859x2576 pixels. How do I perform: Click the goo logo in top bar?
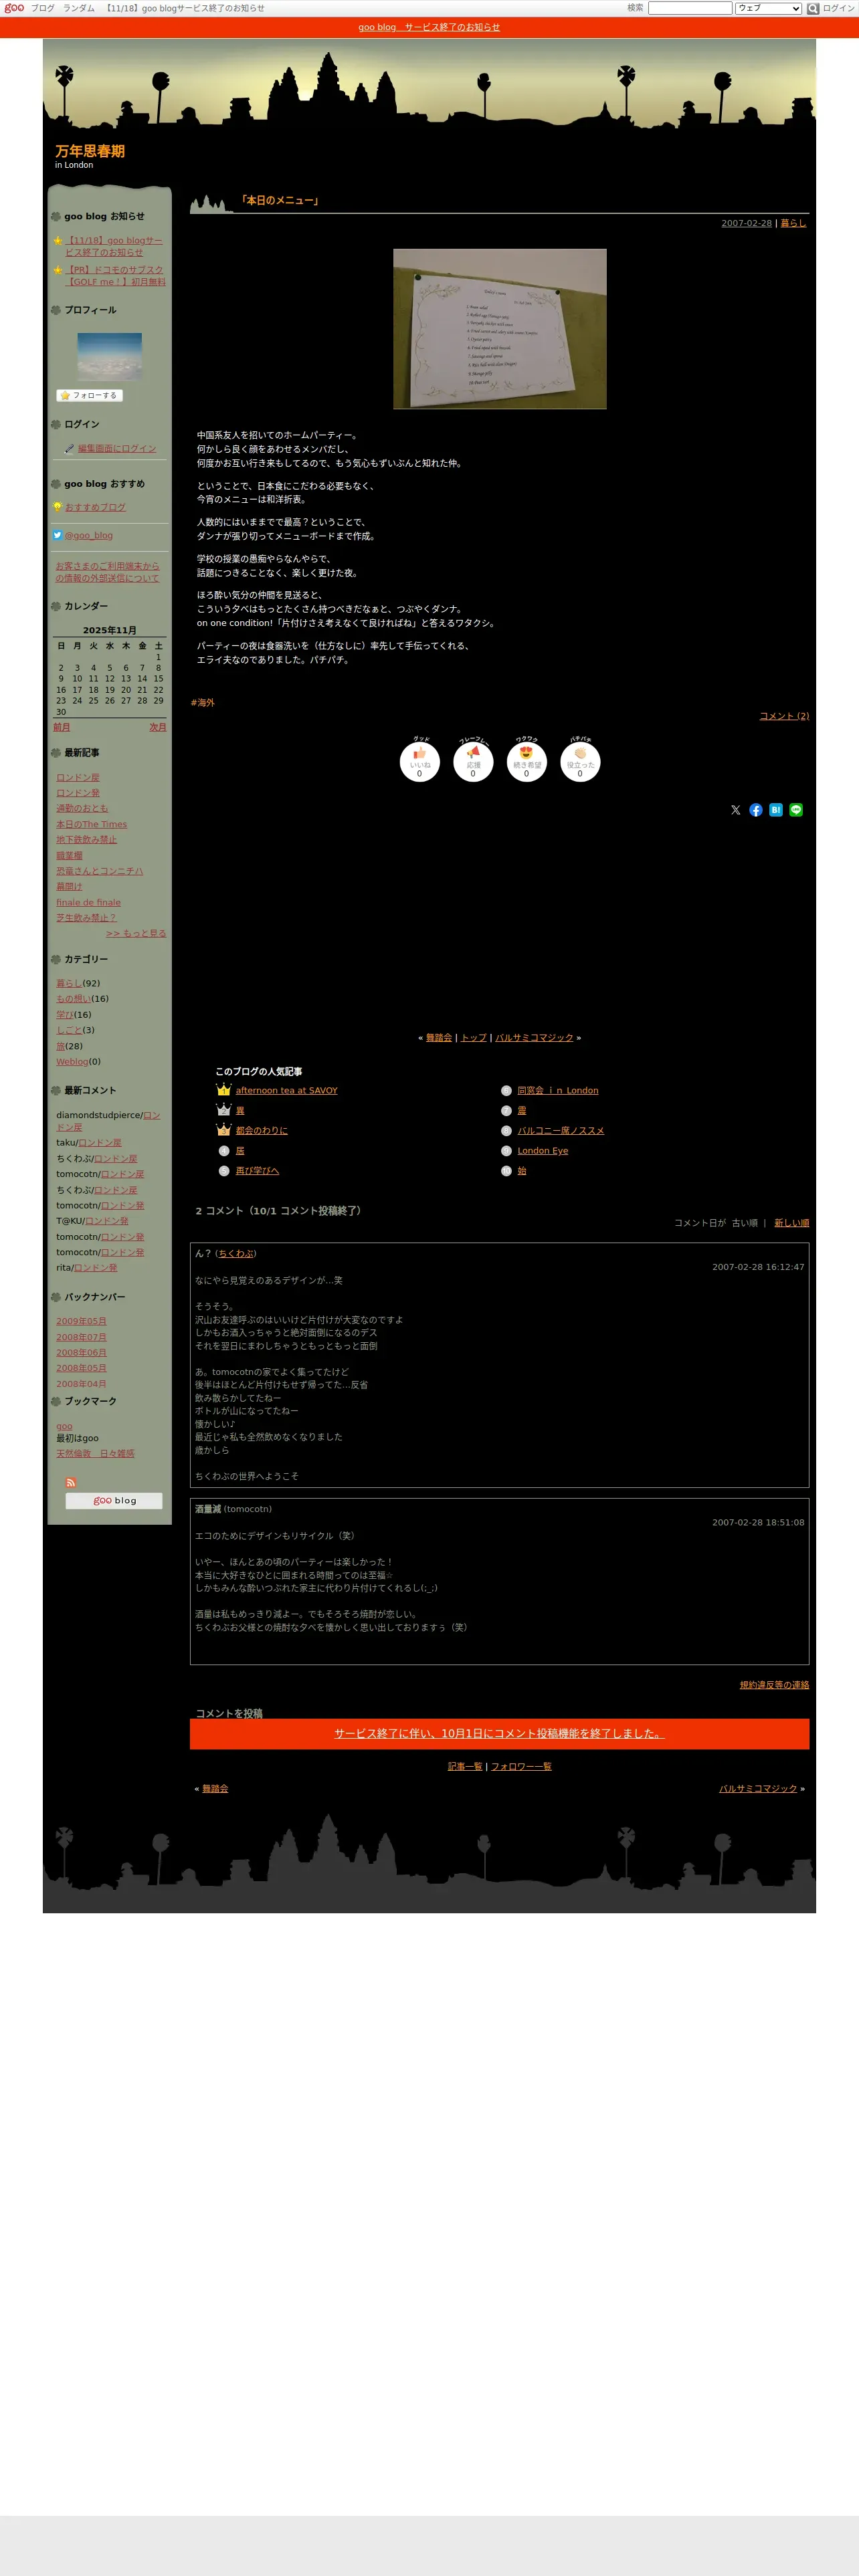pyautogui.click(x=14, y=8)
